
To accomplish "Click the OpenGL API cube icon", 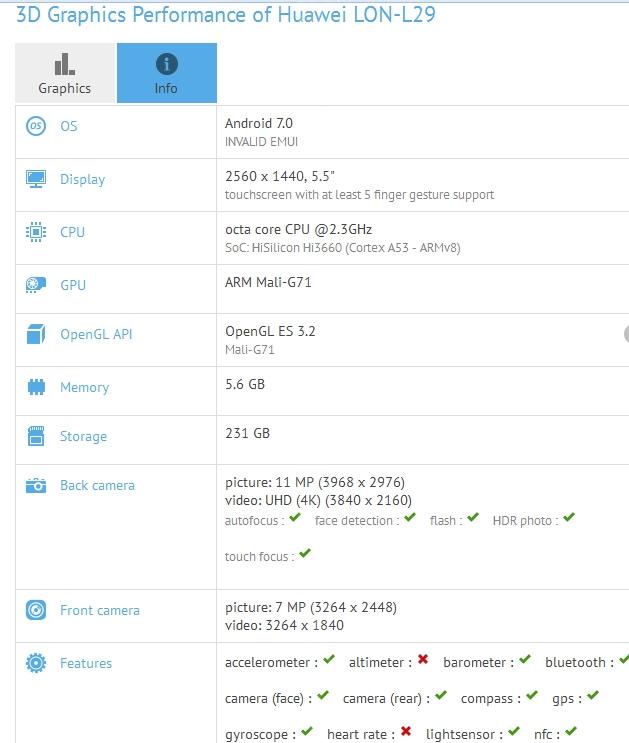I will 36,334.
